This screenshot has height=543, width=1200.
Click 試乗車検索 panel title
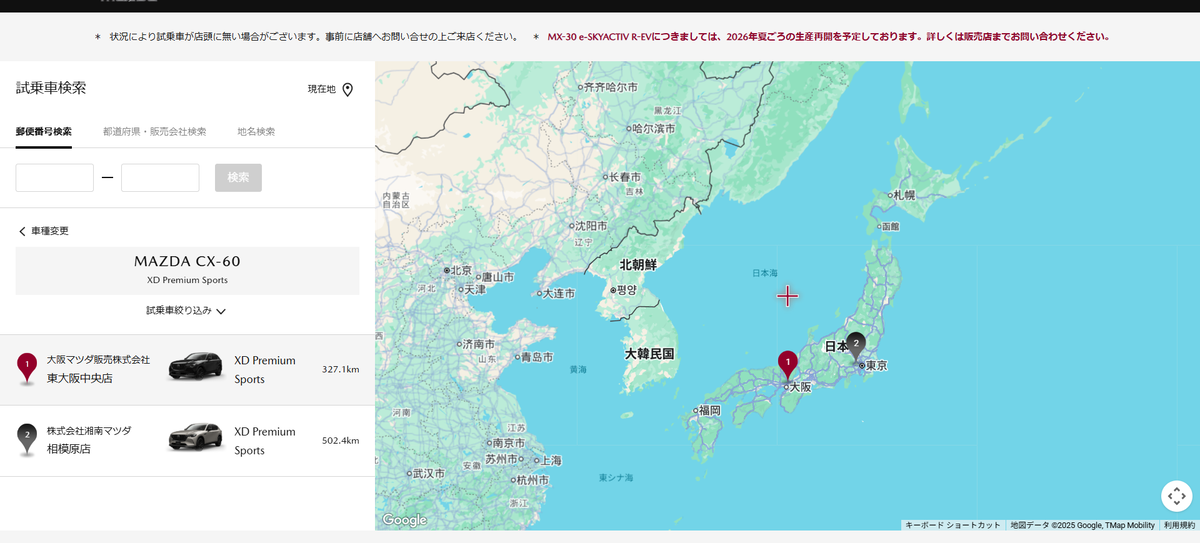(x=51, y=88)
